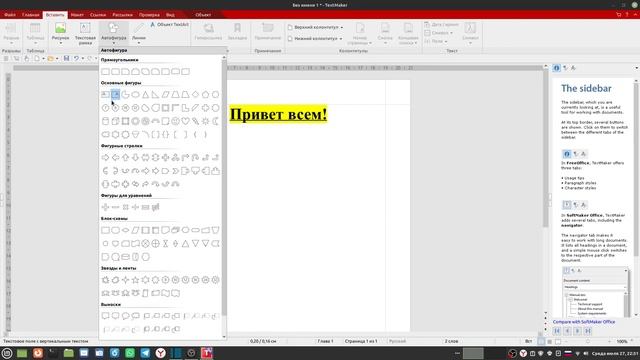
Task: Click the sidebar first page arrow button
Action: coord(557,331)
